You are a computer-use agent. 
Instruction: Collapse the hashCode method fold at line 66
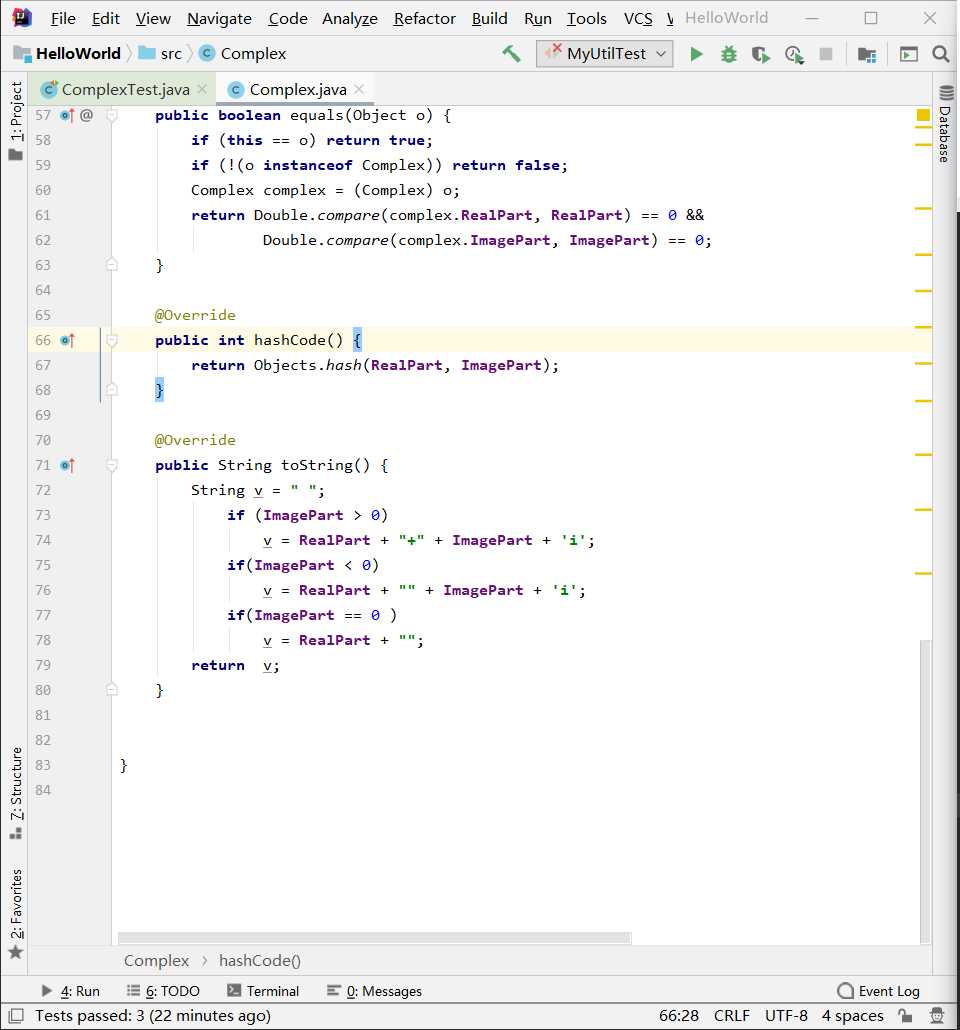(x=112, y=340)
